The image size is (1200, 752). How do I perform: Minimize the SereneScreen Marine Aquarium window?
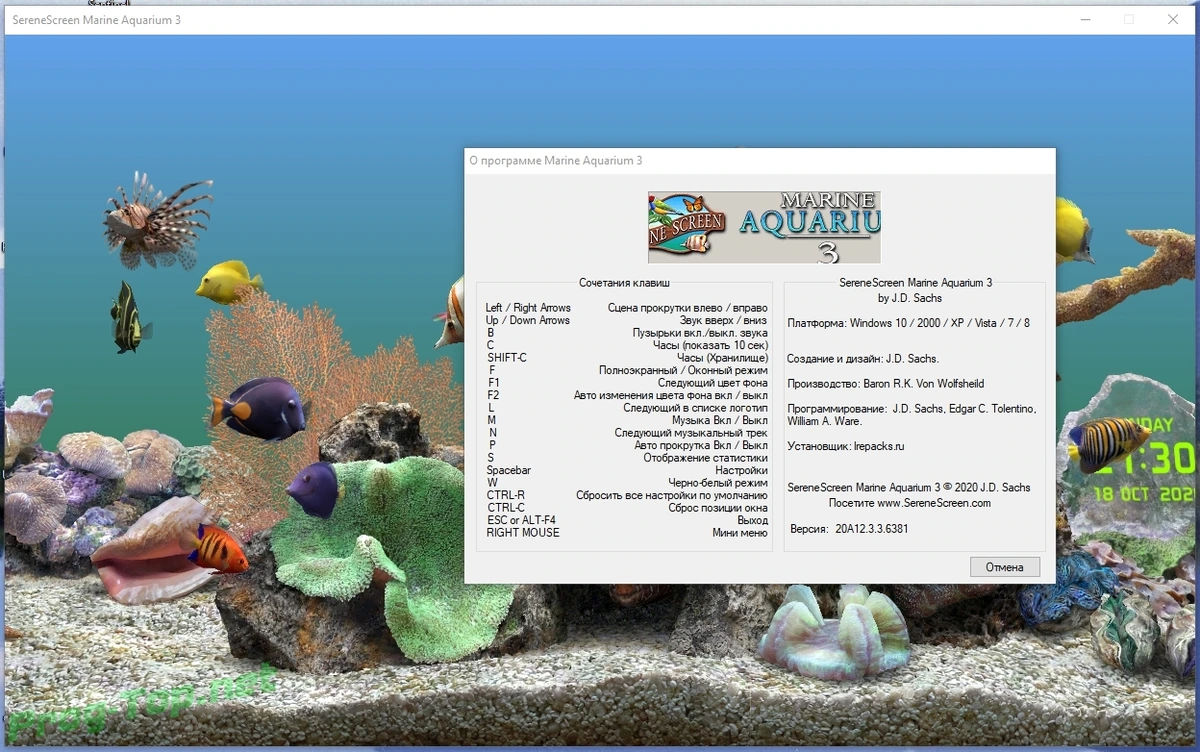(1084, 19)
